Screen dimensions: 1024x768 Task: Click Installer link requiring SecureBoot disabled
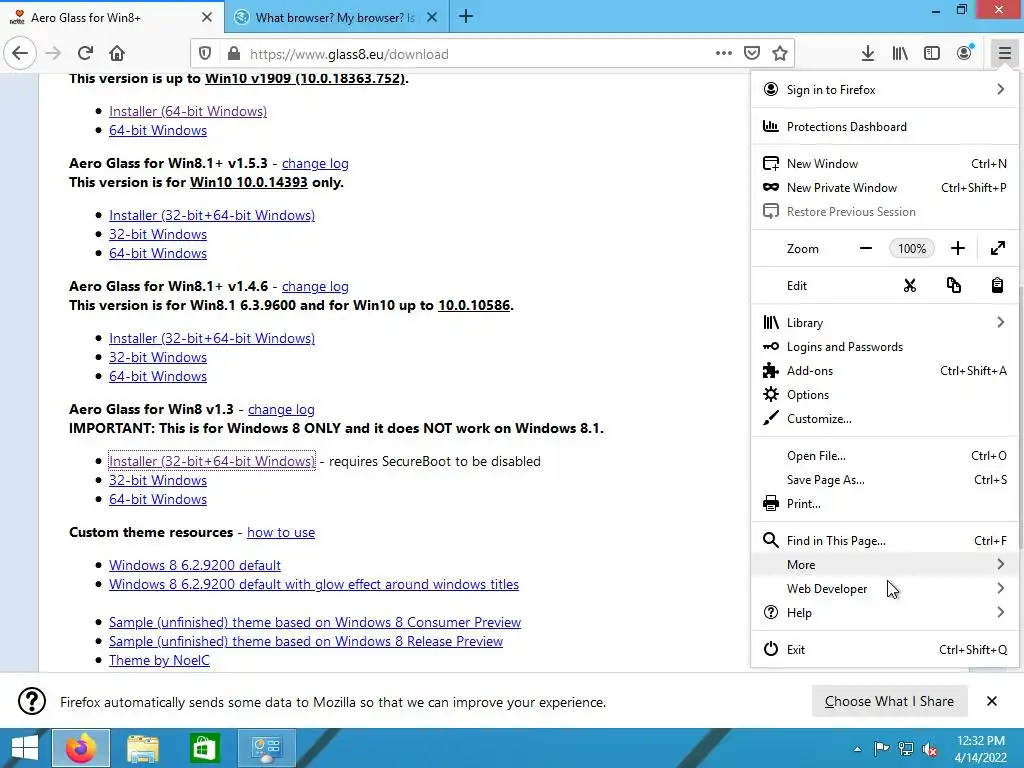(212, 461)
